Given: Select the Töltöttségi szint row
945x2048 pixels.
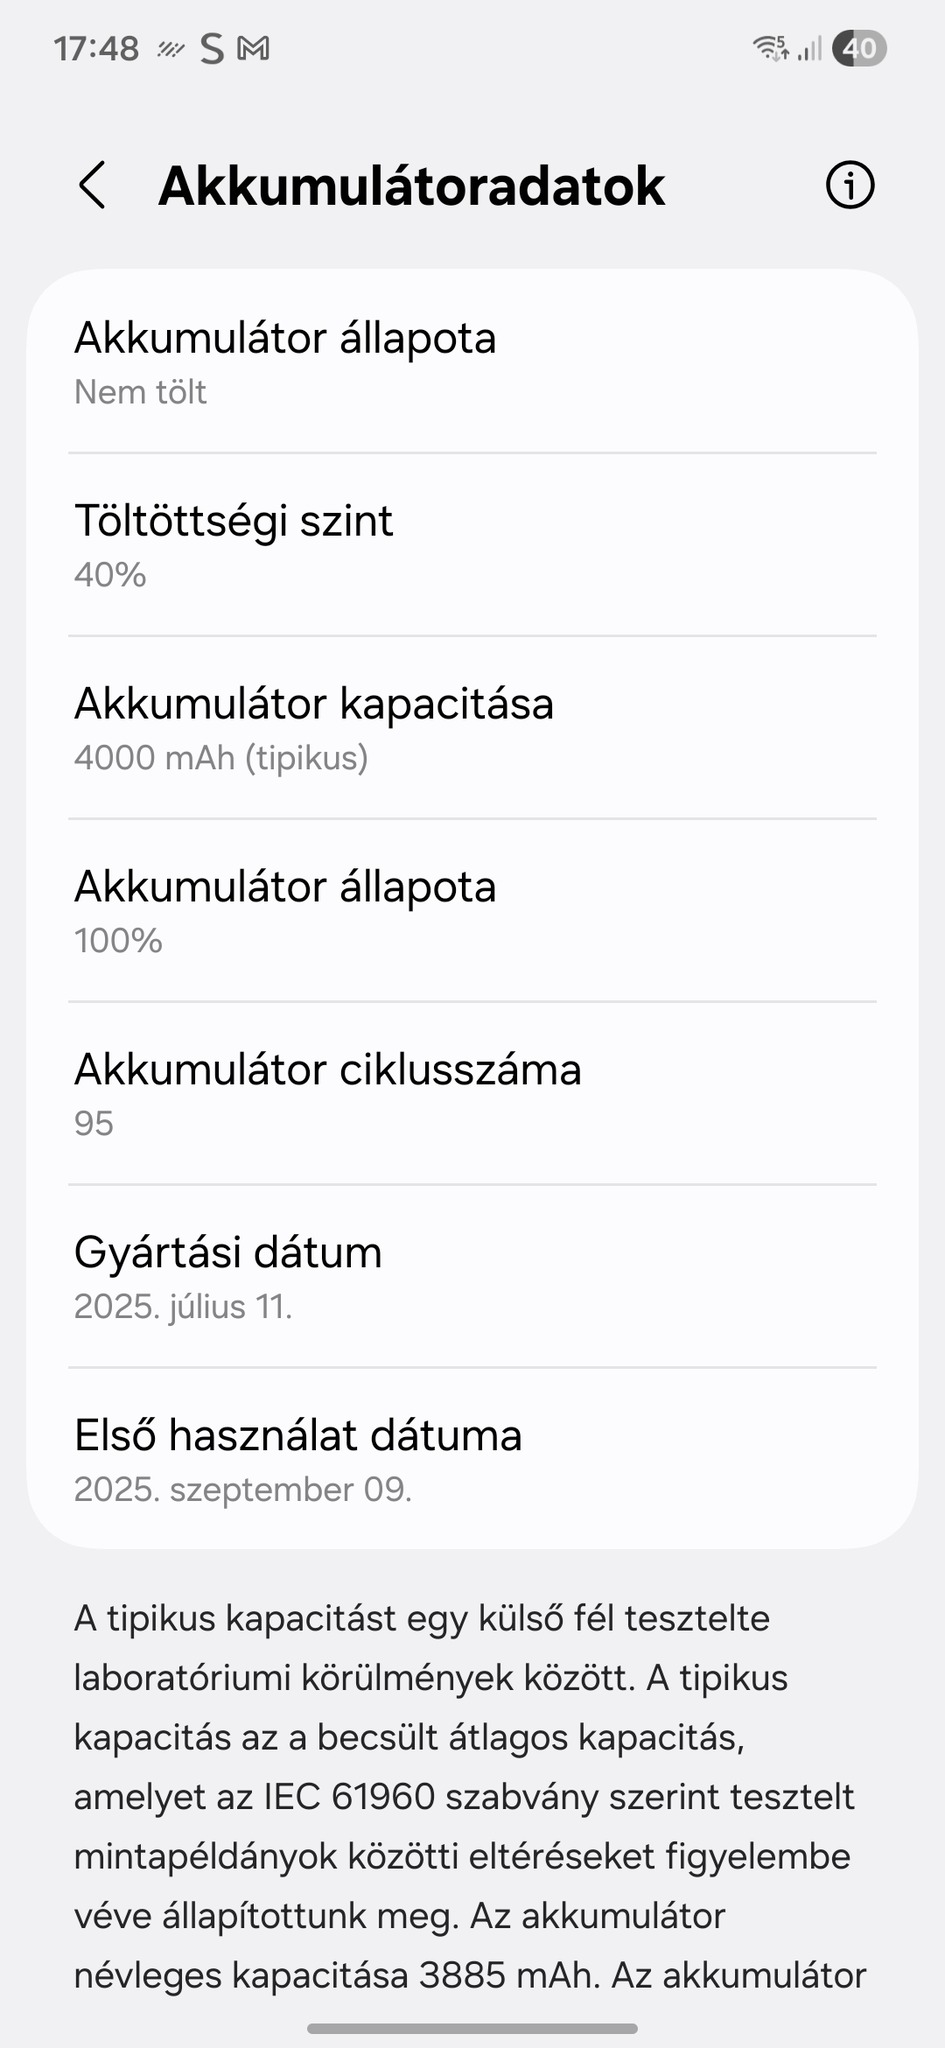Looking at the screenshot, I should (x=472, y=545).
